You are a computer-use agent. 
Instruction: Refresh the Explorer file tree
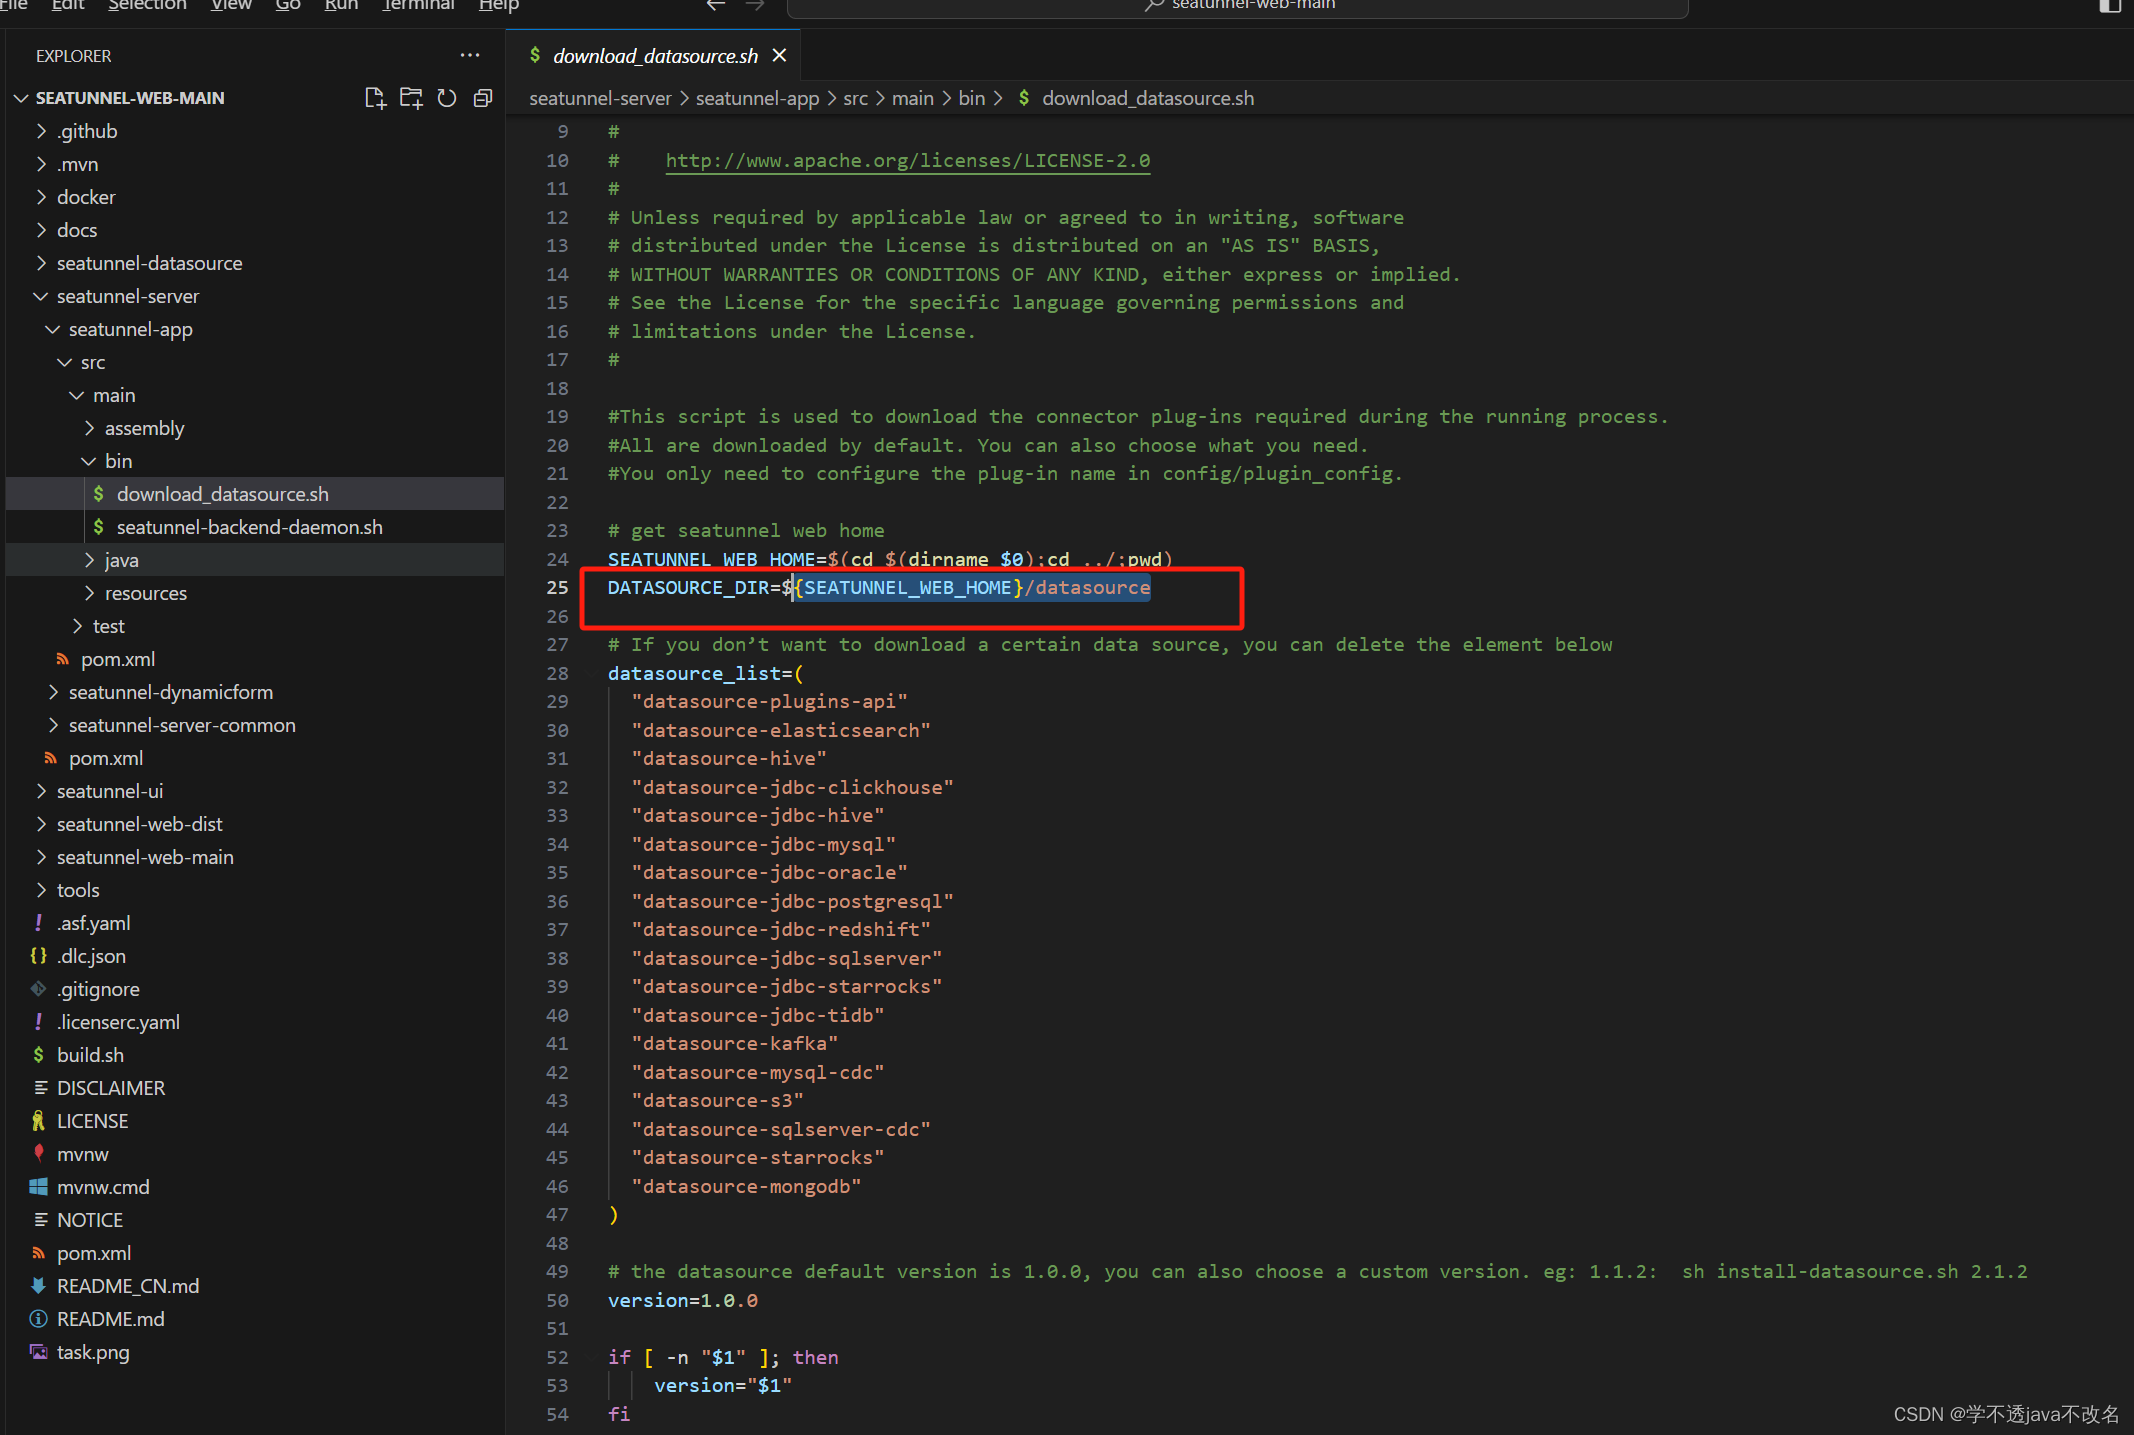tap(447, 98)
